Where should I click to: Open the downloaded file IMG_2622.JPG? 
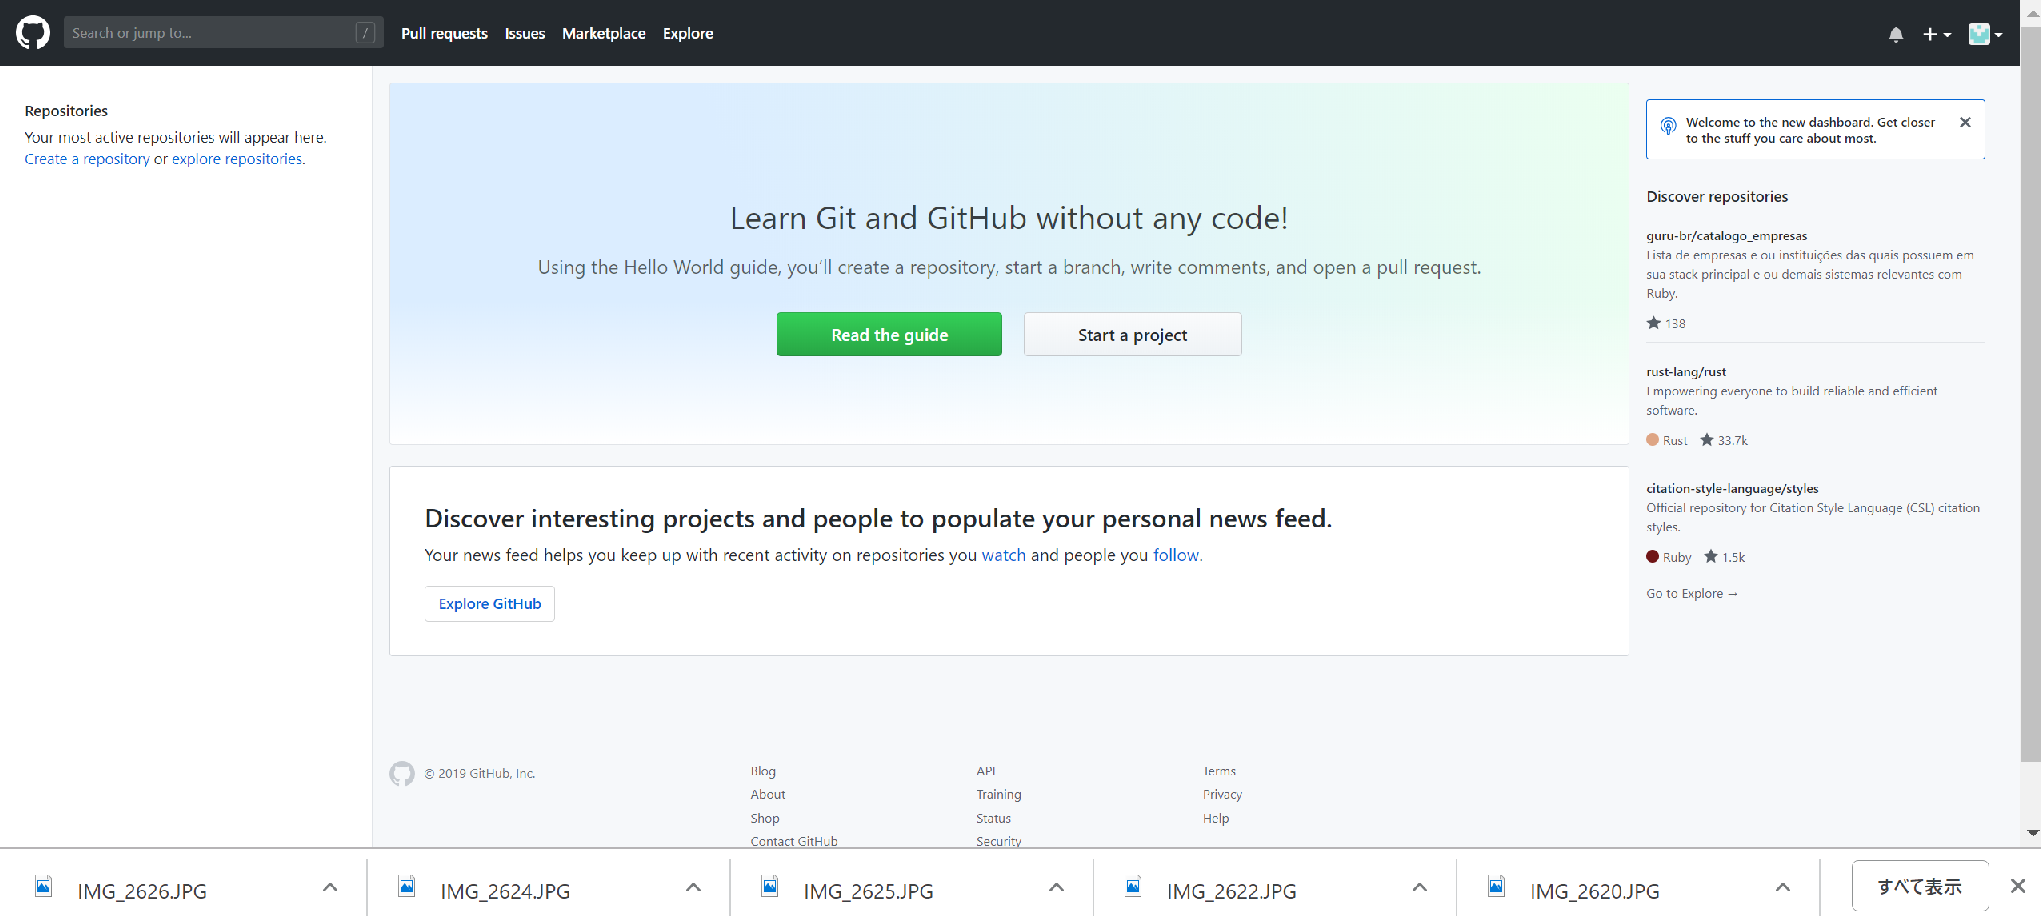1231,891
